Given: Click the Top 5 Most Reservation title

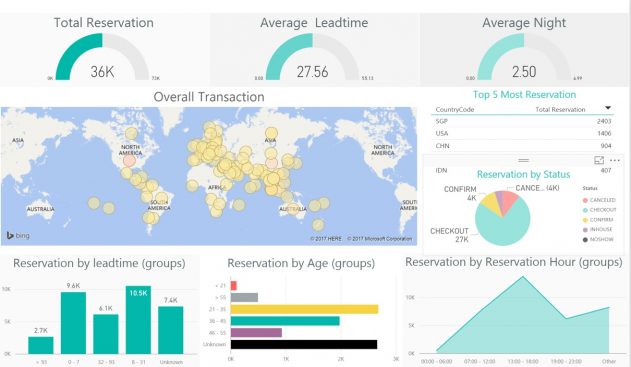Looking at the screenshot, I should [x=524, y=95].
